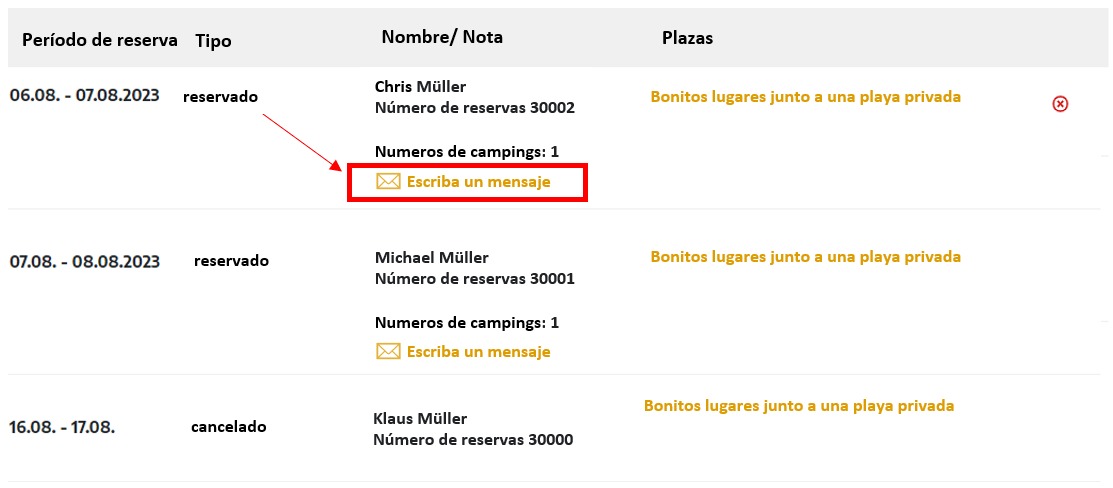Click the 'Tipo' column header

tap(213, 41)
